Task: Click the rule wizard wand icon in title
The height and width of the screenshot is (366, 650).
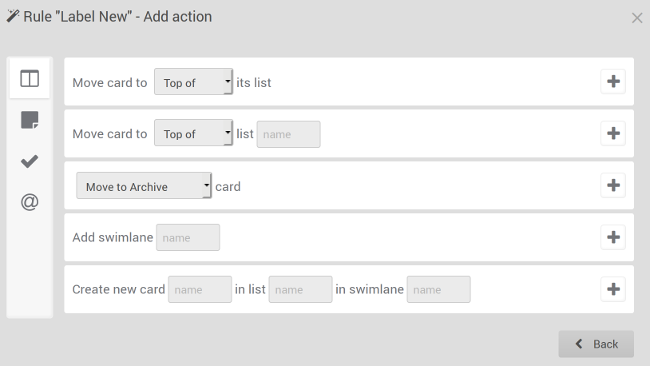Action: coord(13,16)
